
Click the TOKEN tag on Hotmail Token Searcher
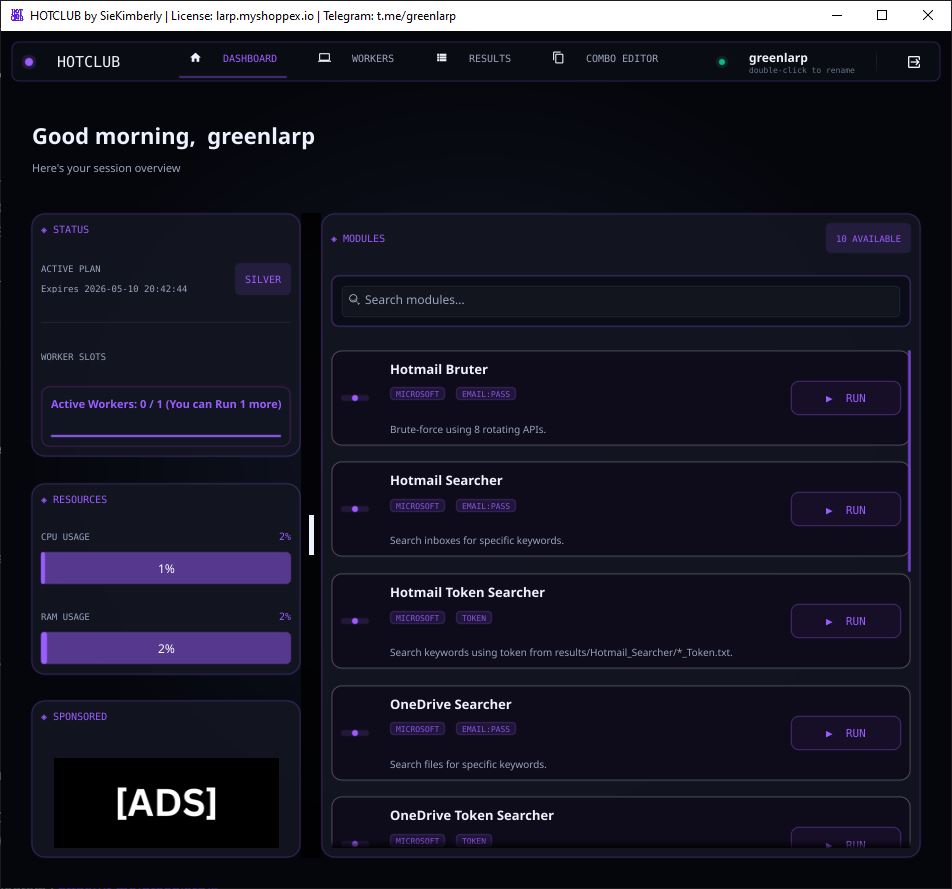tap(474, 618)
